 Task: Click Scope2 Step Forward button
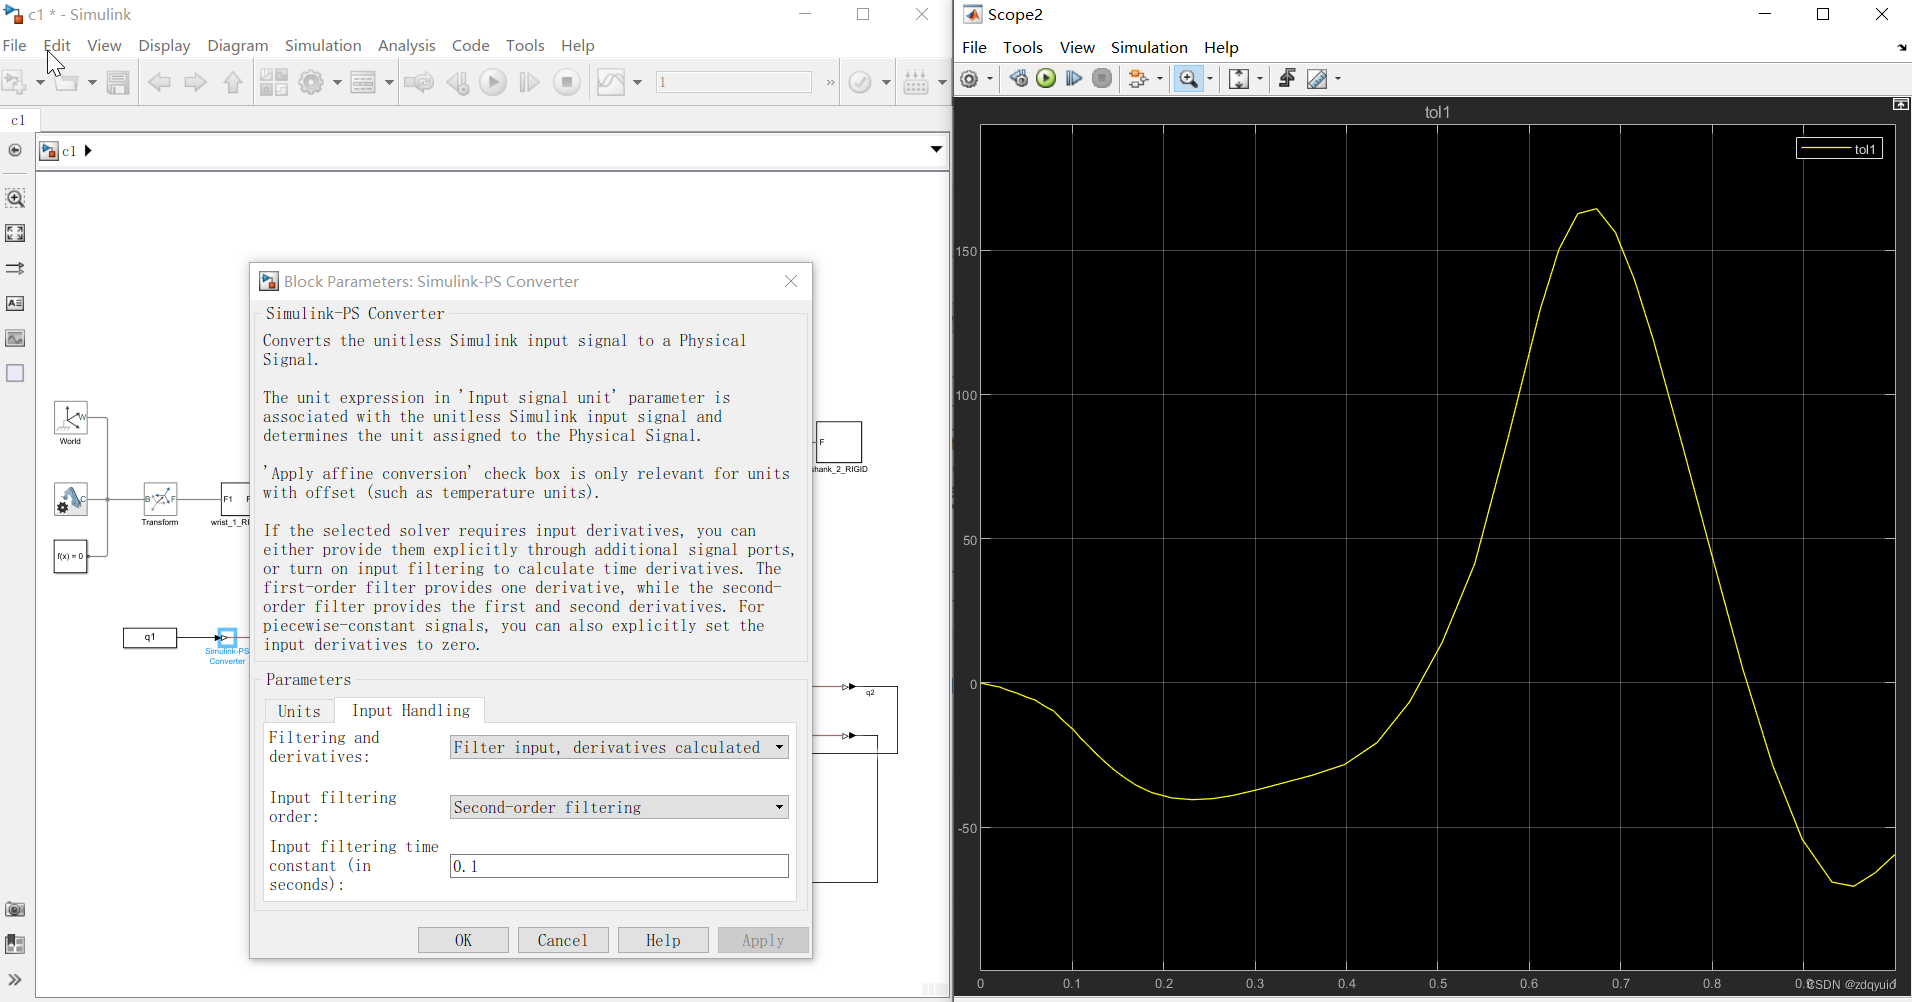click(1074, 78)
